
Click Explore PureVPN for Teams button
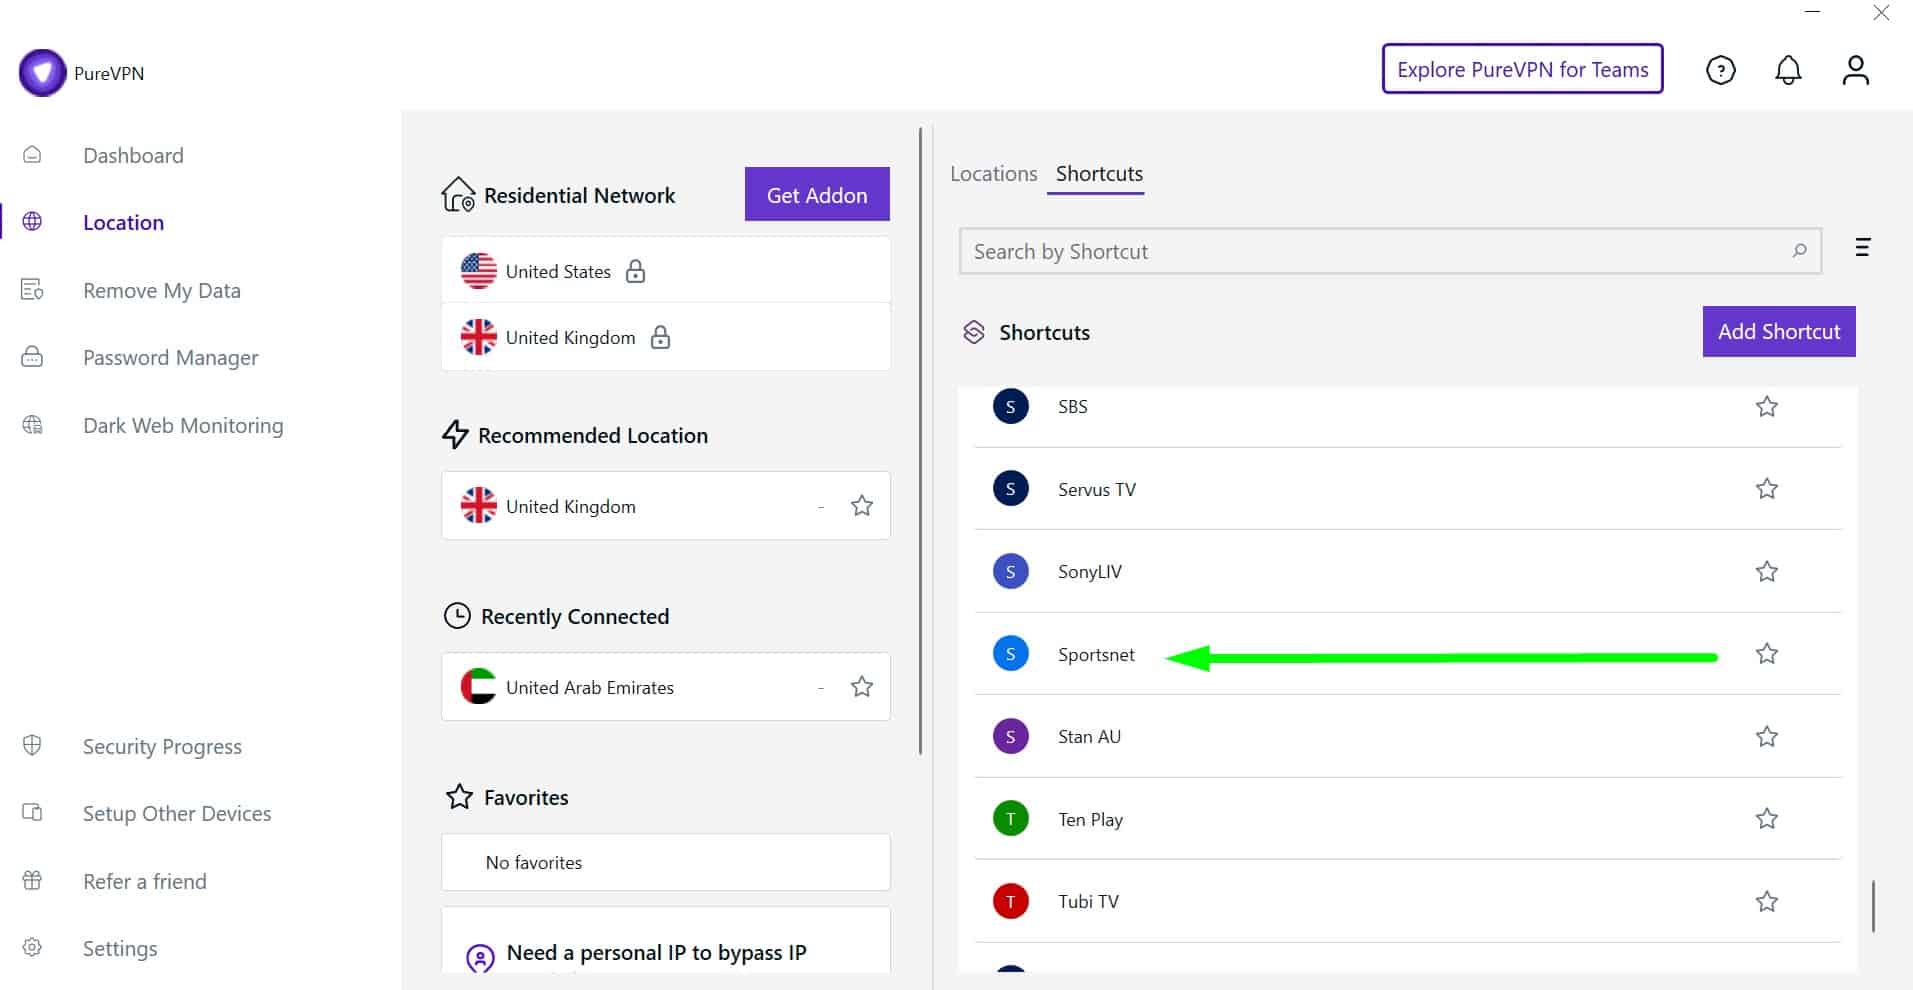coord(1522,69)
